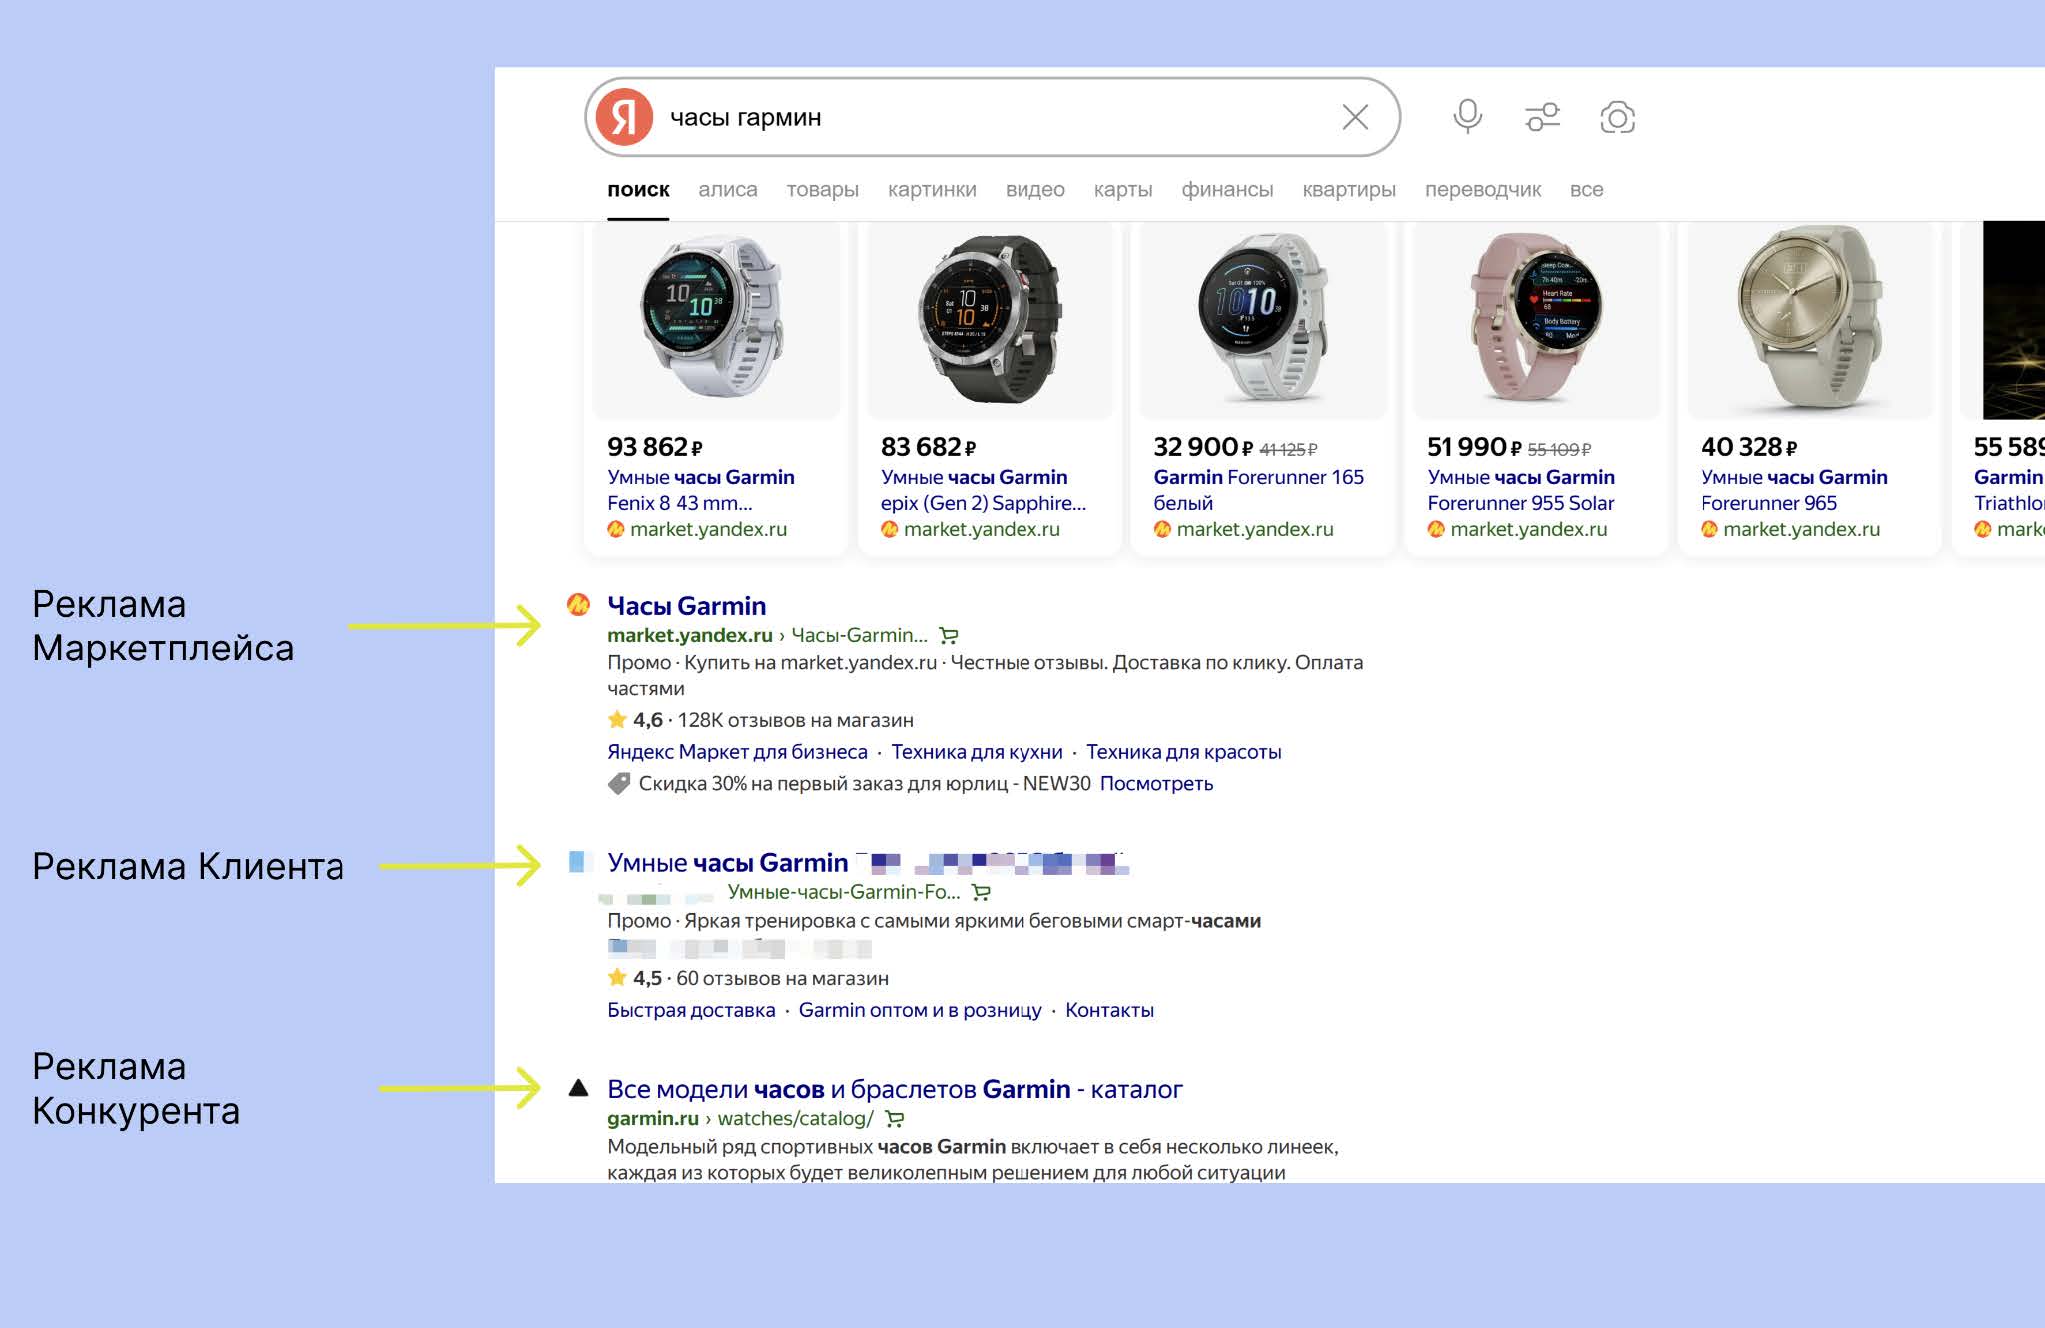Click cart icon next to market.yandex.ru Часы-Garmin
Screen dimensions: 2045x1328
click(949, 635)
